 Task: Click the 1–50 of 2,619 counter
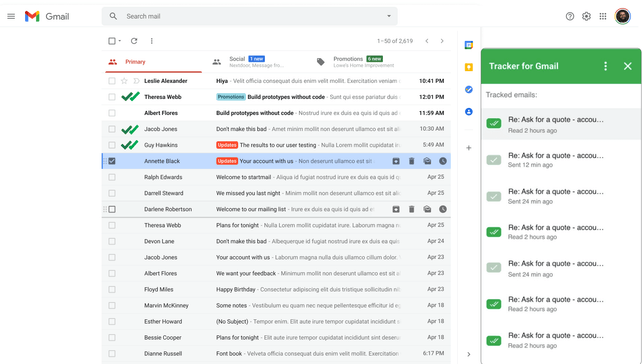pyautogui.click(x=395, y=41)
